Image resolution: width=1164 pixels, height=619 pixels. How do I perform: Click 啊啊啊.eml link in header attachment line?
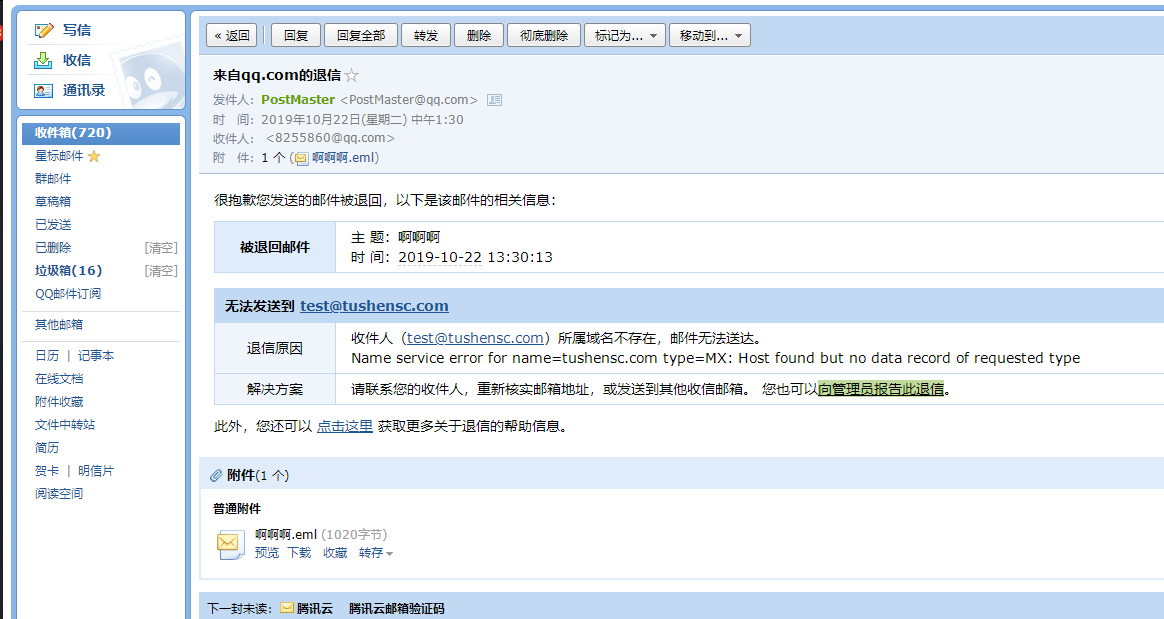[x=343, y=158]
